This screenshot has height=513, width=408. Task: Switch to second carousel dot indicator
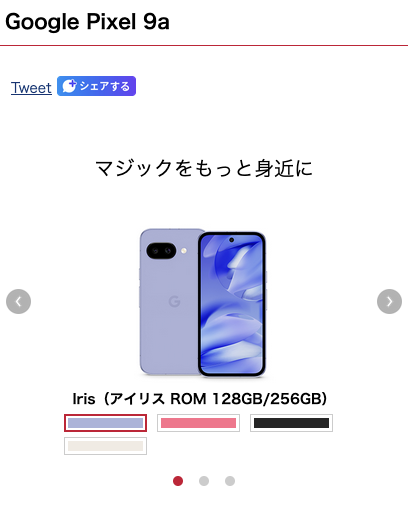point(204,481)
